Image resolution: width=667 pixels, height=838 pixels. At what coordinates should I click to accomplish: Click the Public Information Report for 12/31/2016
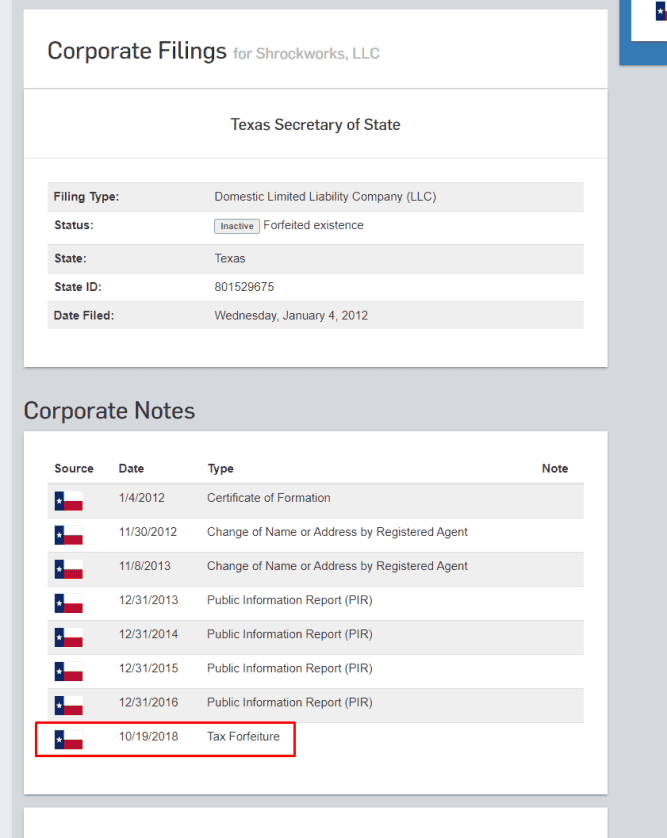tap(290, 703)
